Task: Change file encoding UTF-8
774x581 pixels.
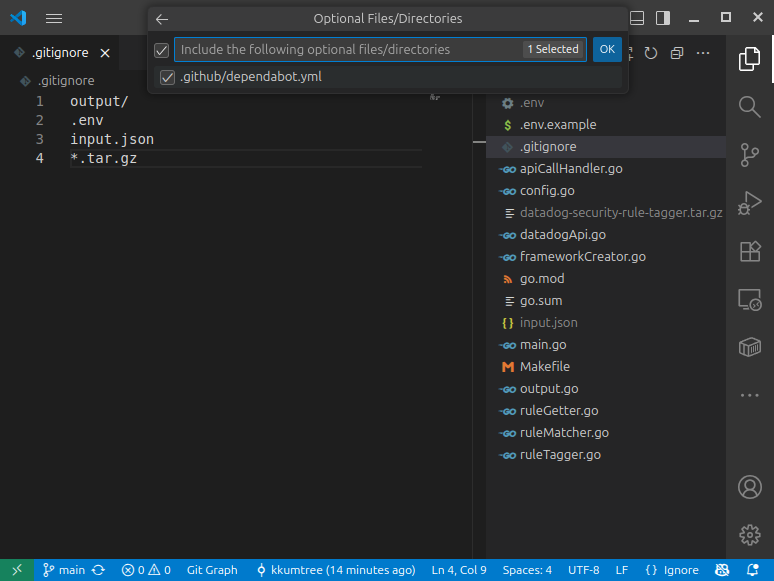Action: point(583,570)
